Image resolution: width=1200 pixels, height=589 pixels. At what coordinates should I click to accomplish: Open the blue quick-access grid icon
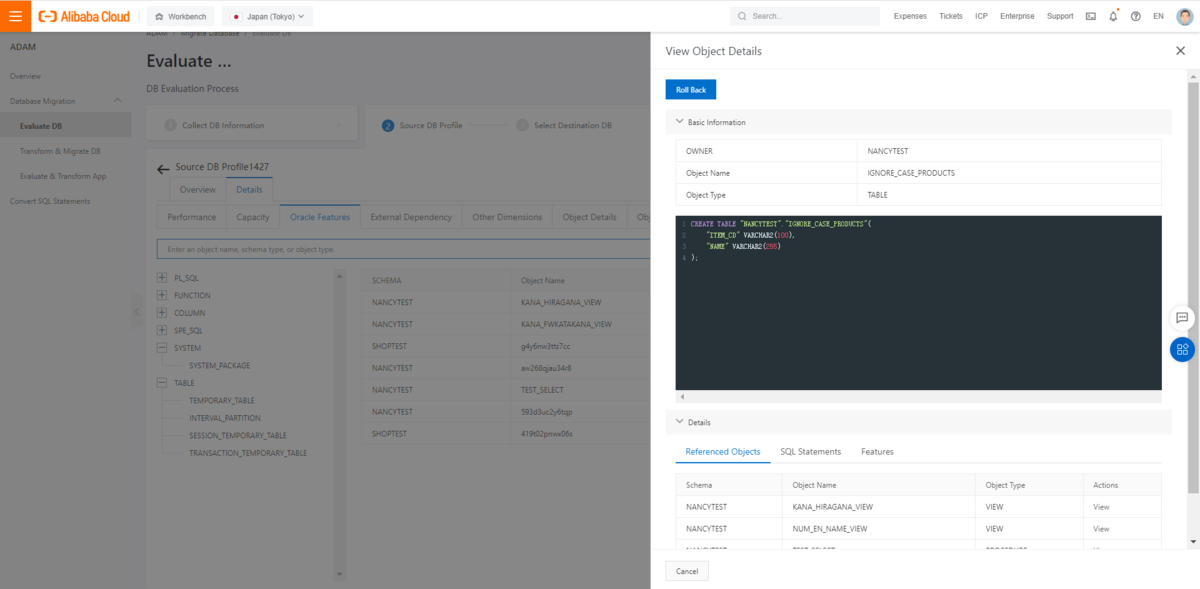click(x=1182, y=349)
